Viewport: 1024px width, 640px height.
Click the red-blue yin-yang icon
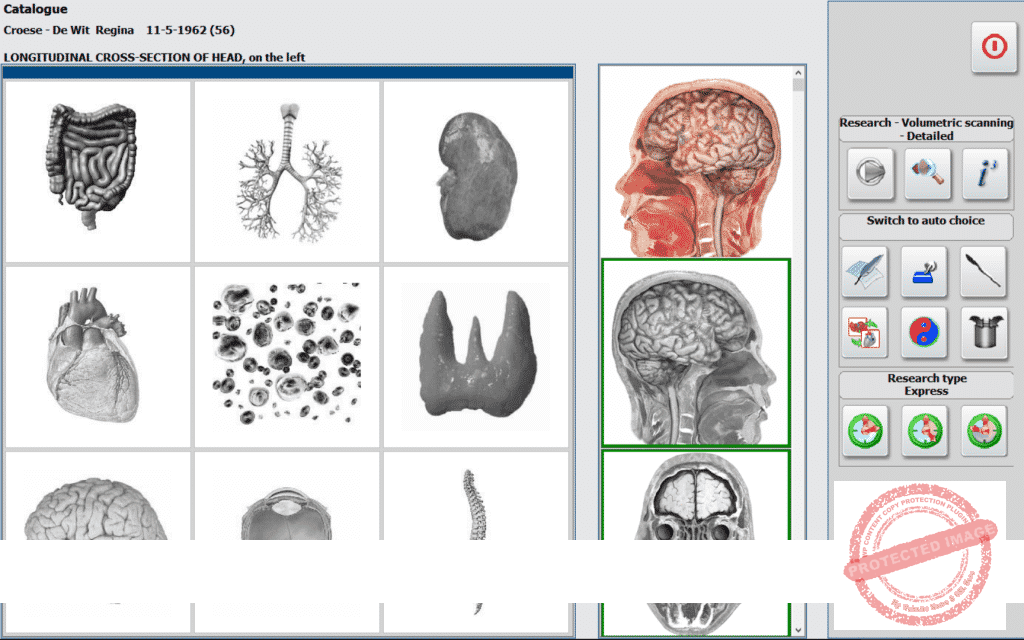coord(924,332)
